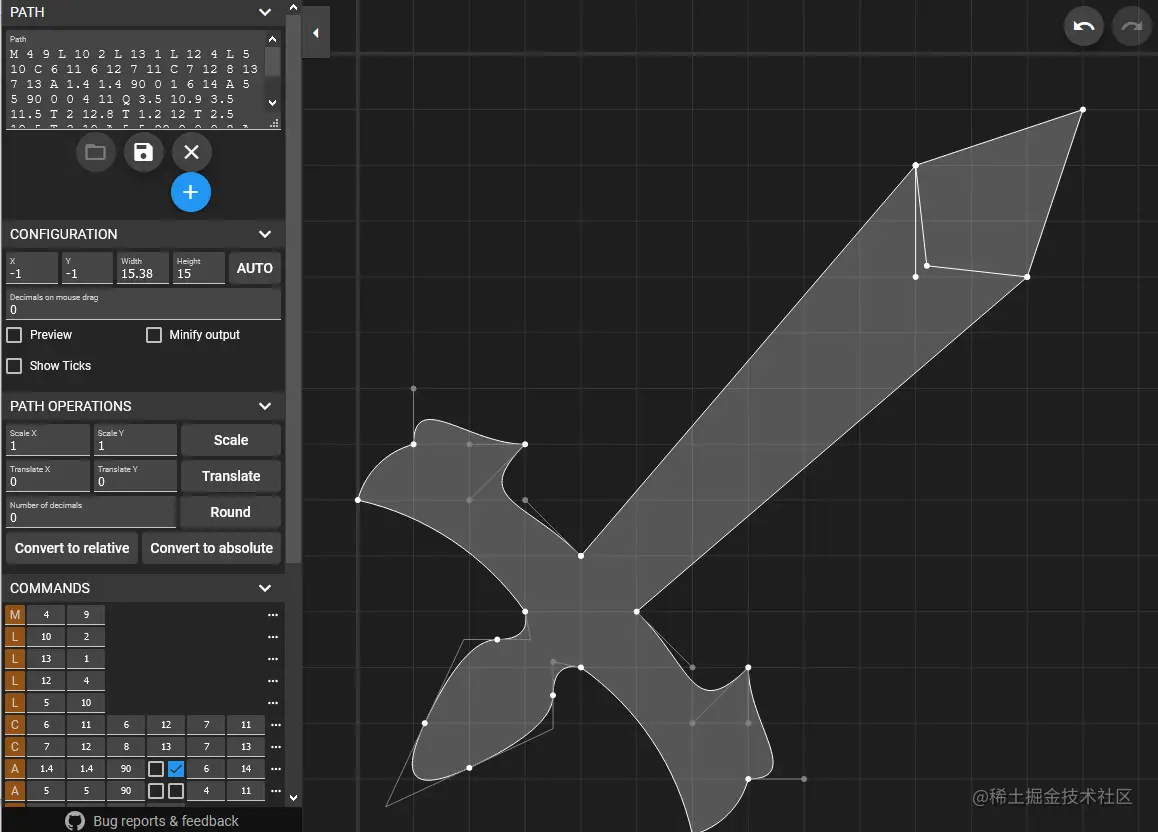This screenshot has width=1158, height=832.
Task: Click the Scale Y field
Action: coord(136,440)
